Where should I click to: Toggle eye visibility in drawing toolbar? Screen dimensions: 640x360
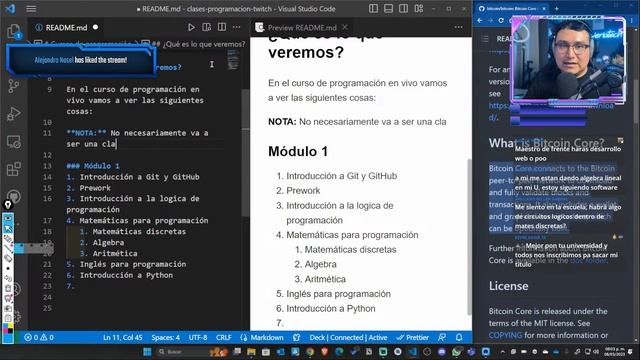(8, 218)
